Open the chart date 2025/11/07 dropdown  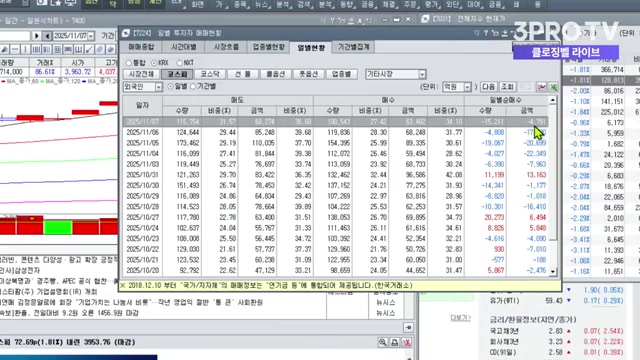coord(91,36)
